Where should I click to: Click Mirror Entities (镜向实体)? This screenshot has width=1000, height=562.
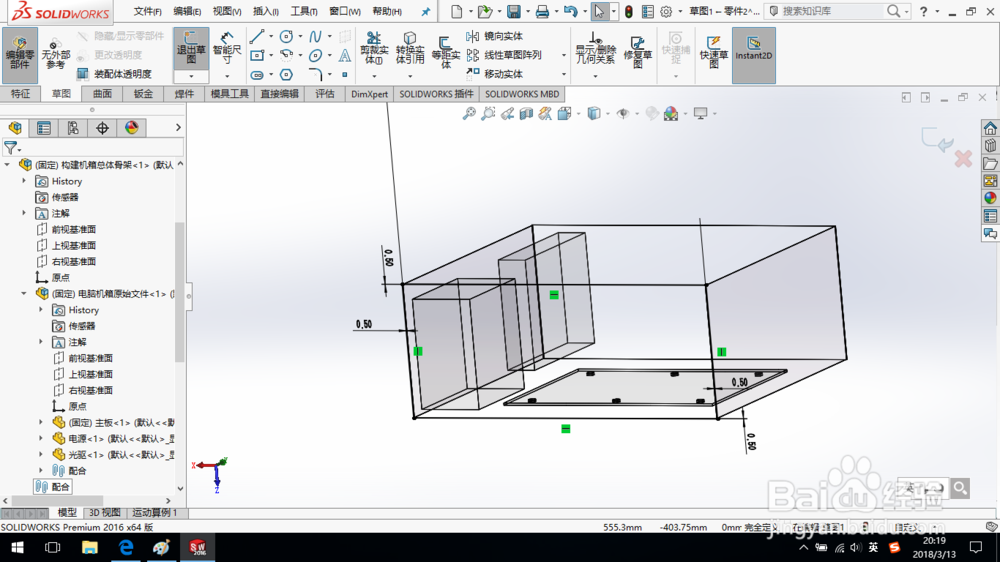tap(494, 36)
